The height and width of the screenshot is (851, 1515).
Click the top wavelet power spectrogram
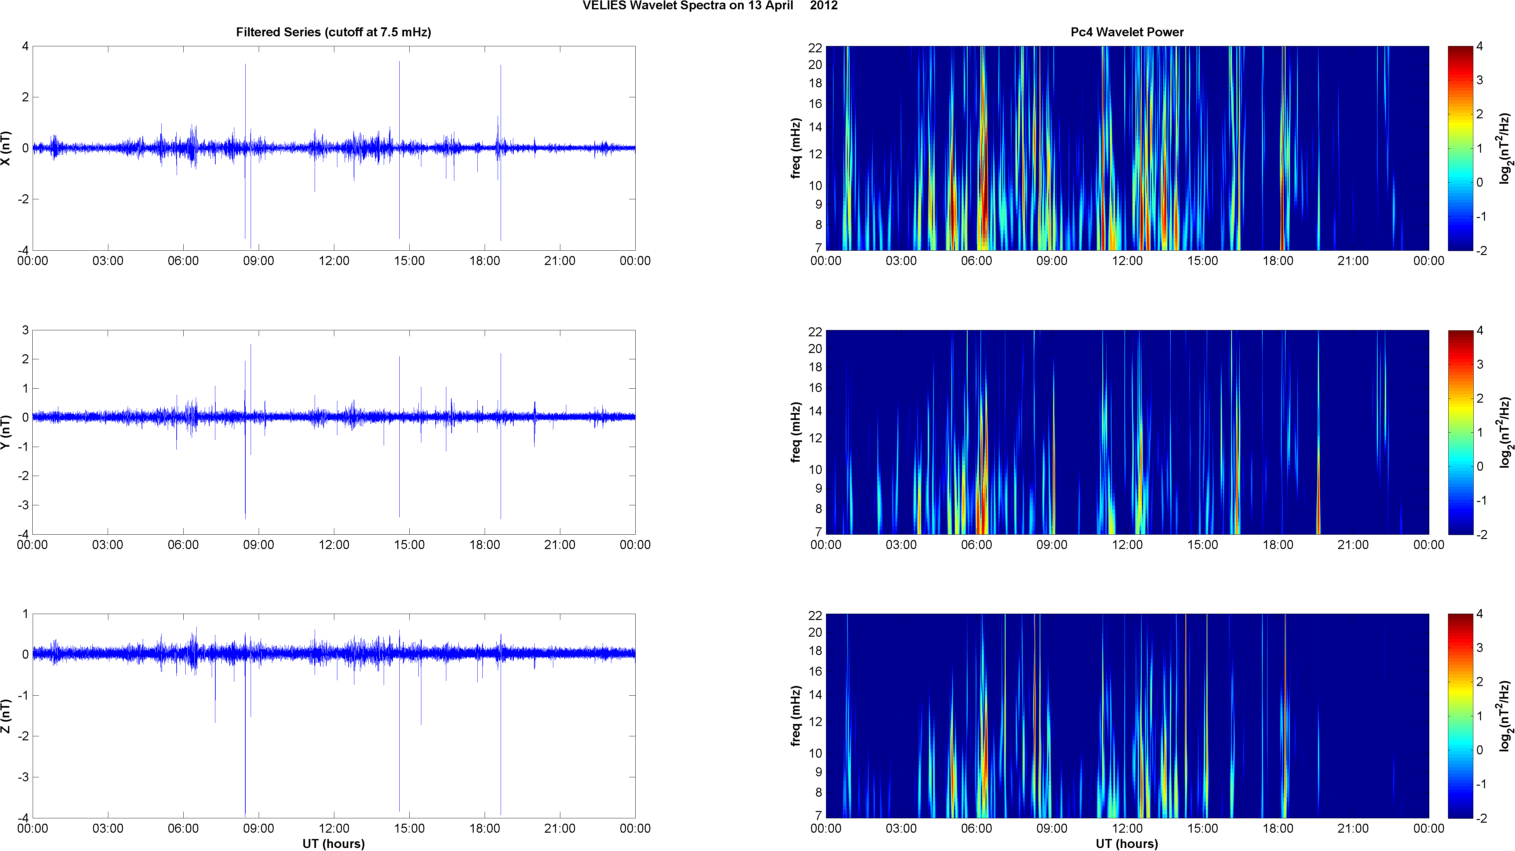(1127, 148)
